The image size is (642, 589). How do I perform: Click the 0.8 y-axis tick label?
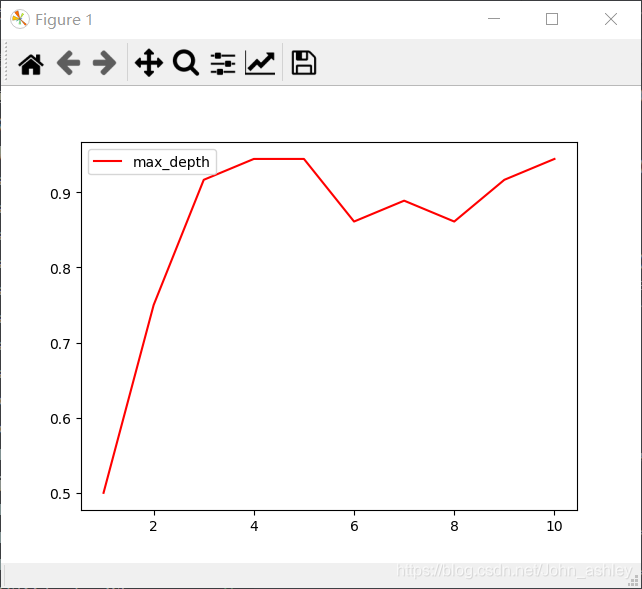pyautogui.click(x=60, y=269)
